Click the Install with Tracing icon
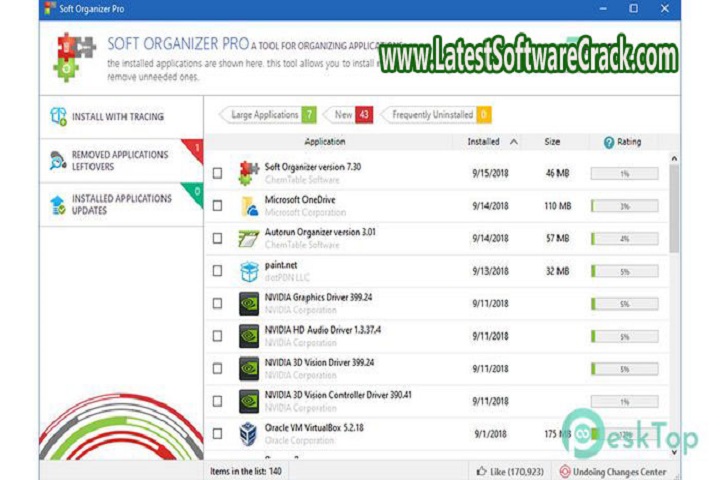 tap(58, 116)
